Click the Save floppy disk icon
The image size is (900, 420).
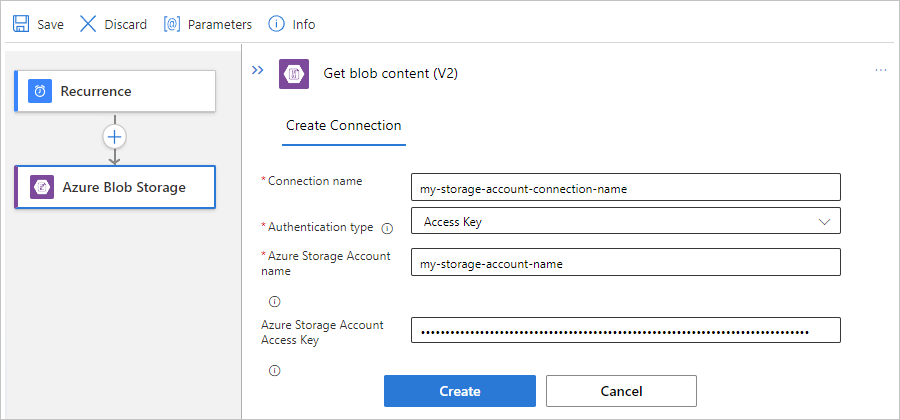point(21,24)
